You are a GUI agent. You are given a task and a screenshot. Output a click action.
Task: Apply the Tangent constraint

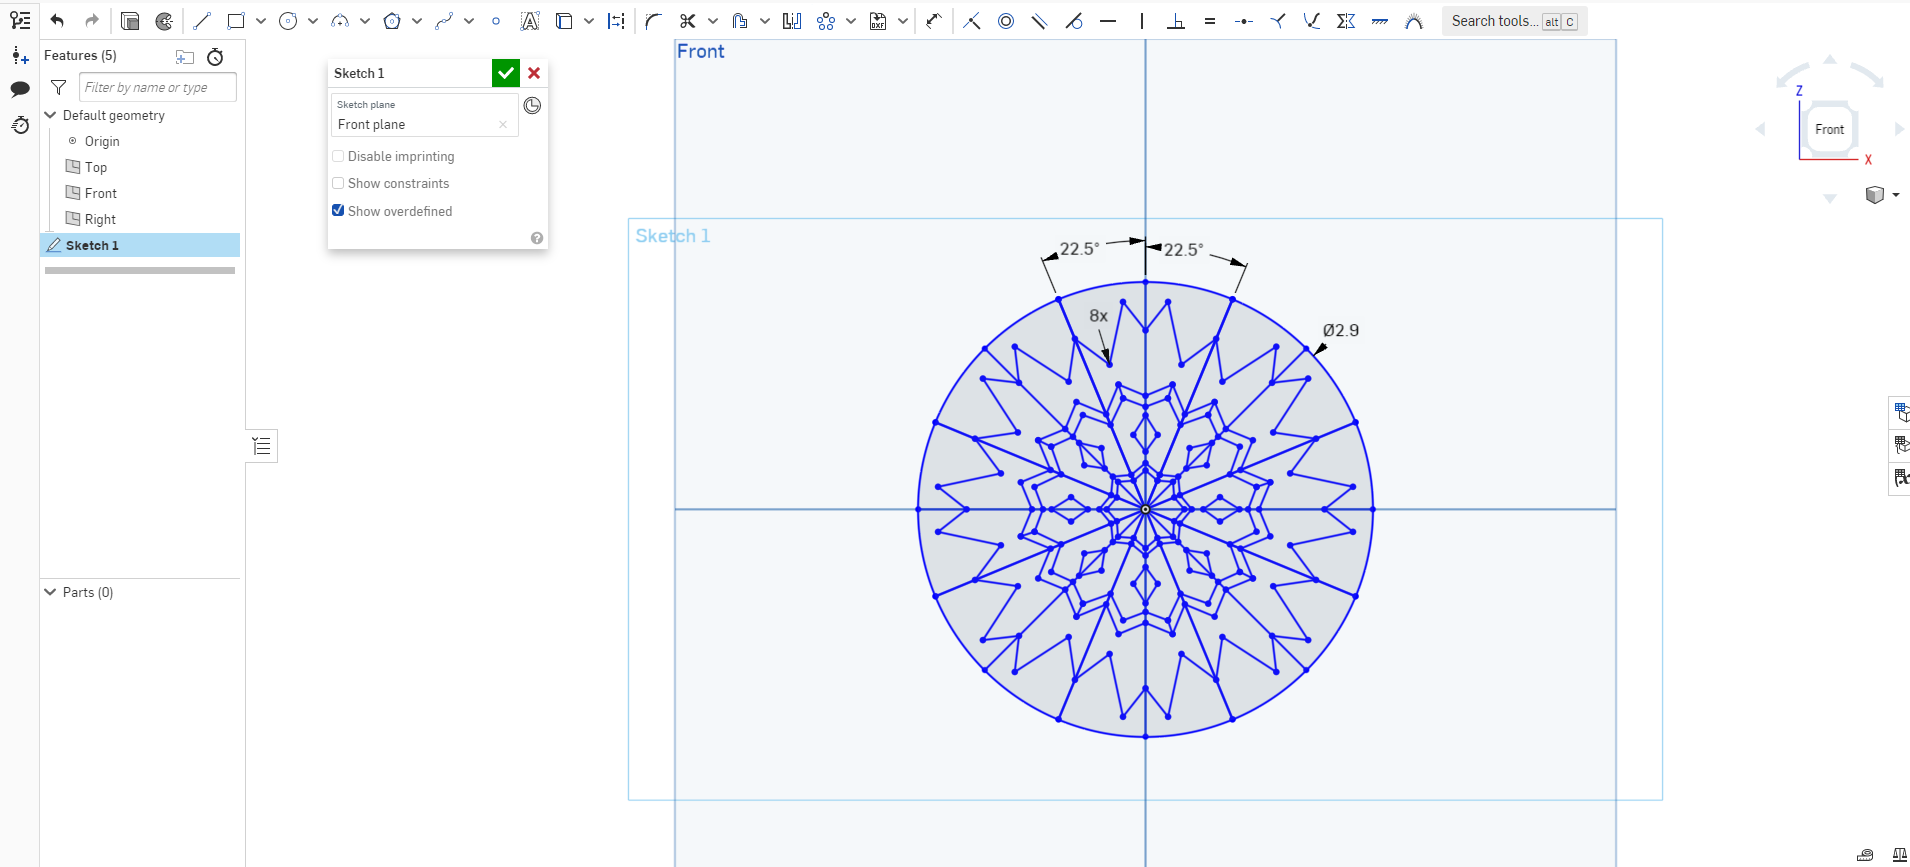click(x=1074, y=21)
